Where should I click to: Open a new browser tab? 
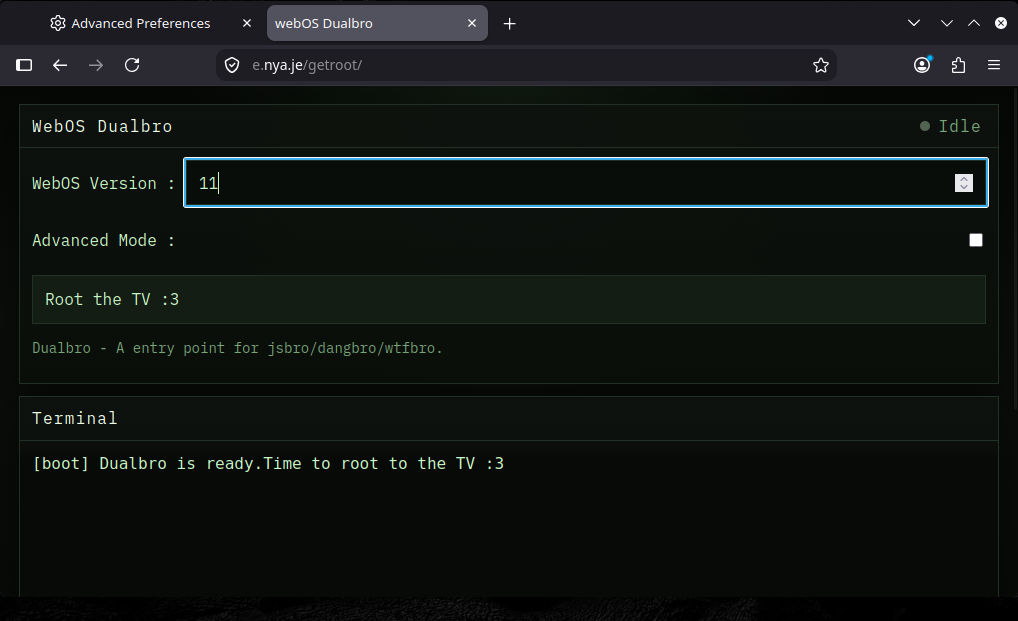(x=510, y=24)
